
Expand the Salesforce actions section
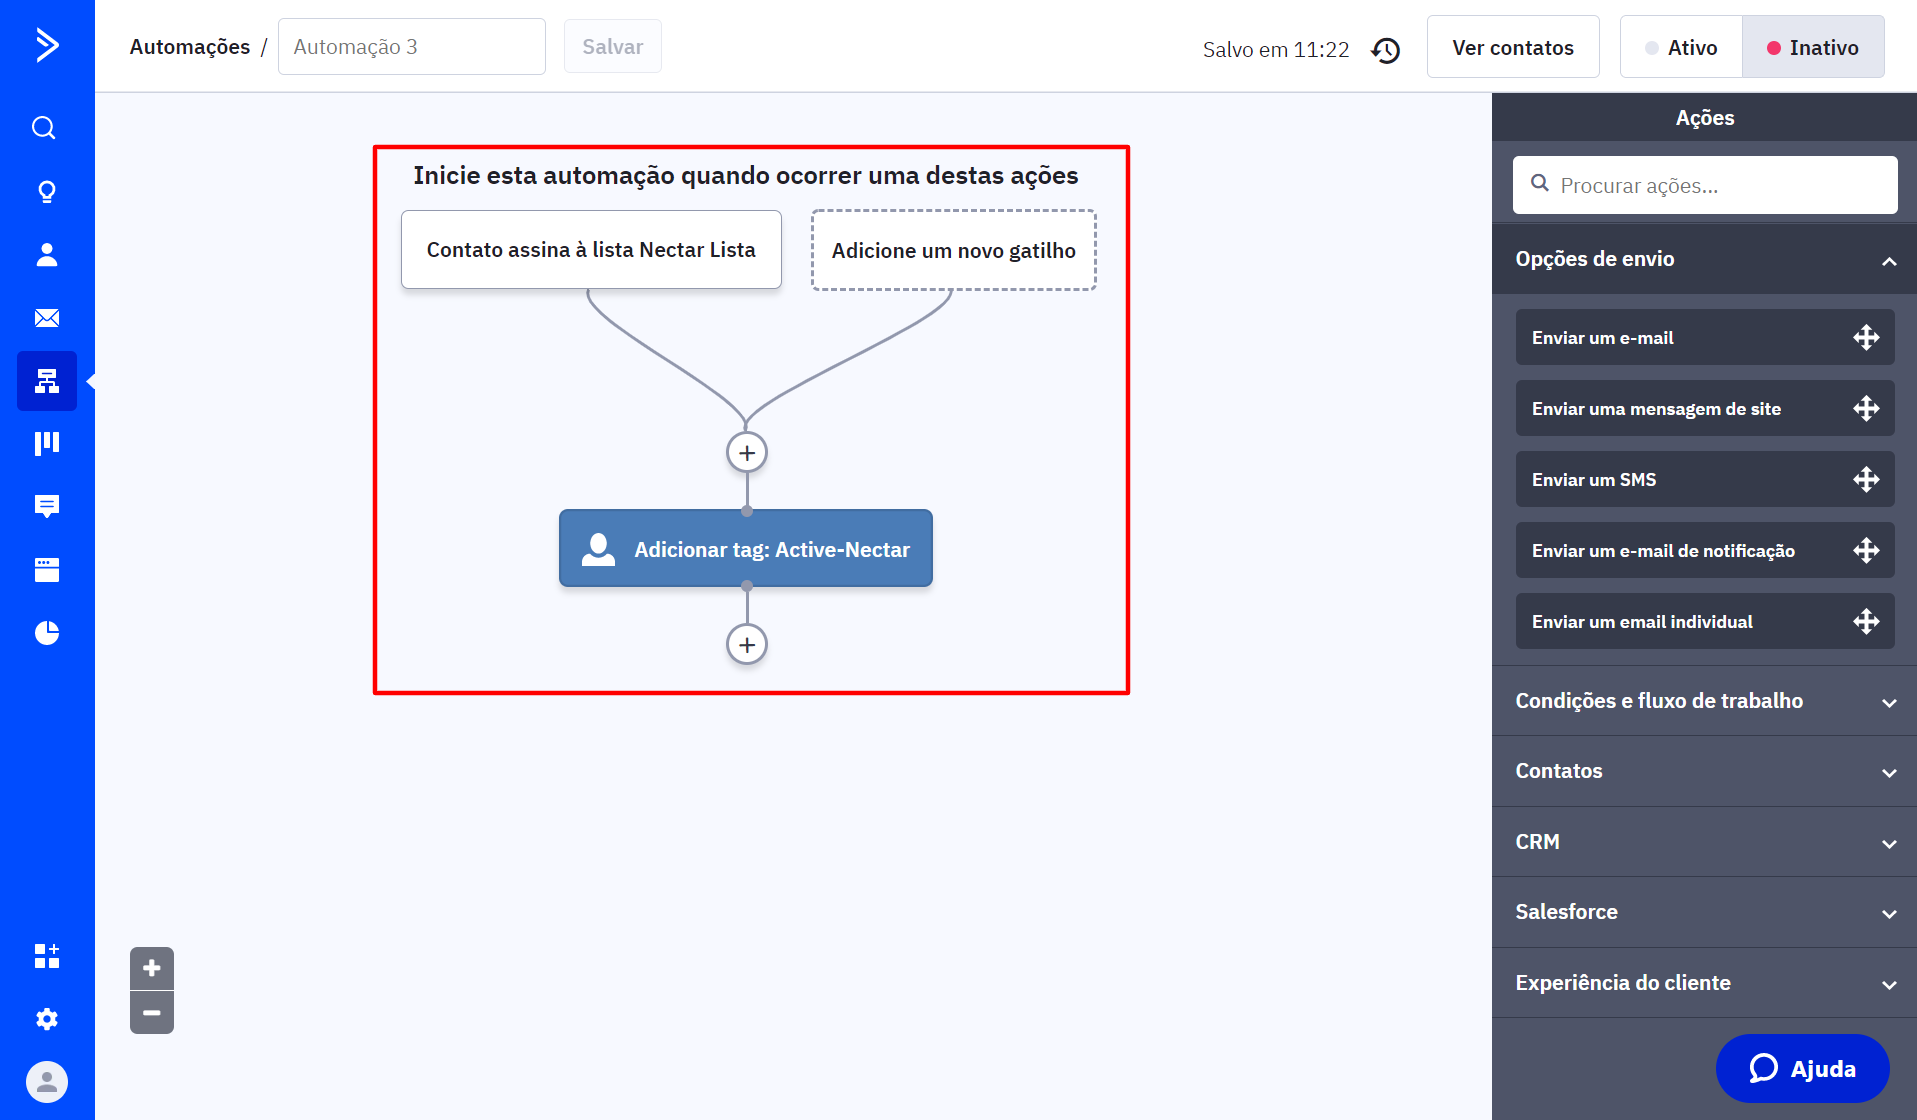[1704, 912]
